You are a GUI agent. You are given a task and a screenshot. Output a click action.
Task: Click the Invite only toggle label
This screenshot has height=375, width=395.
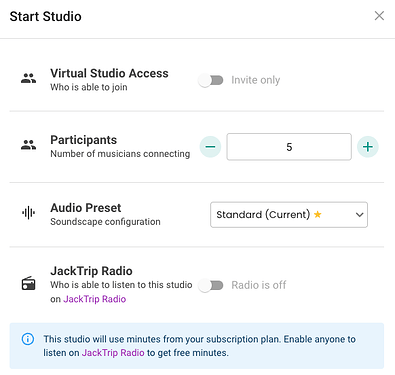[256, 80]
